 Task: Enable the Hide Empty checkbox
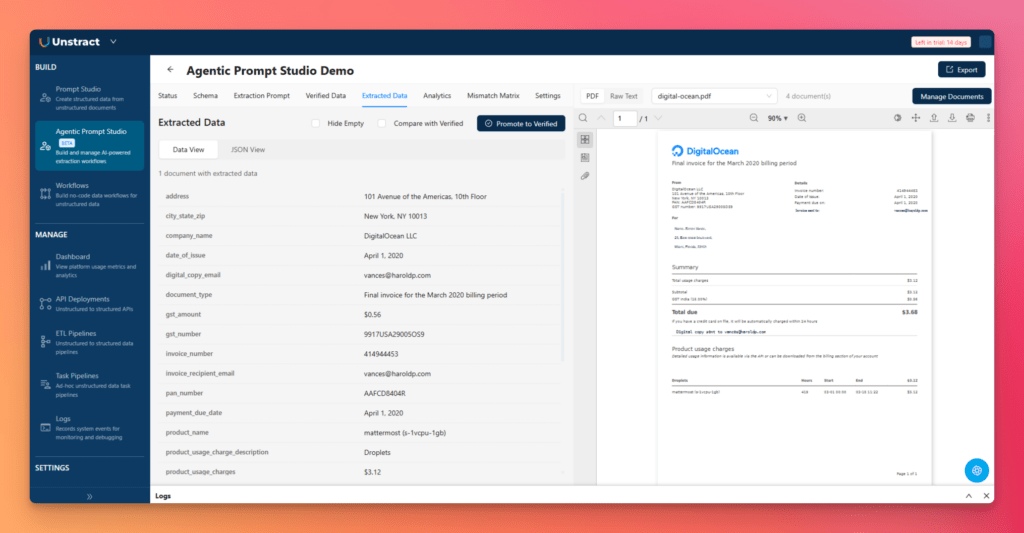point(317,123)
